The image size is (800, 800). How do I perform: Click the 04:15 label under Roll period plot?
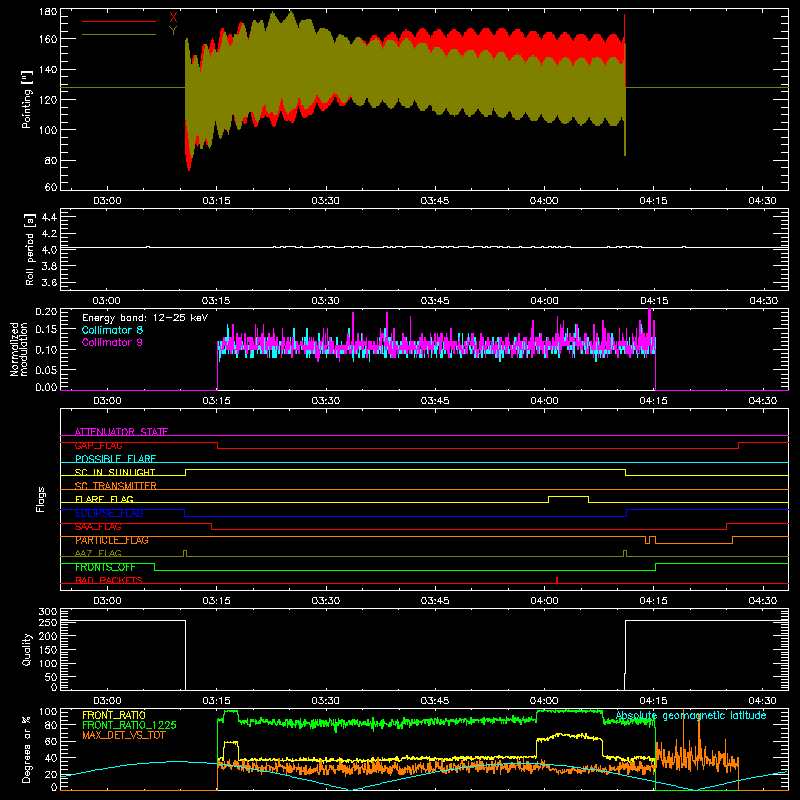point(654,301)
